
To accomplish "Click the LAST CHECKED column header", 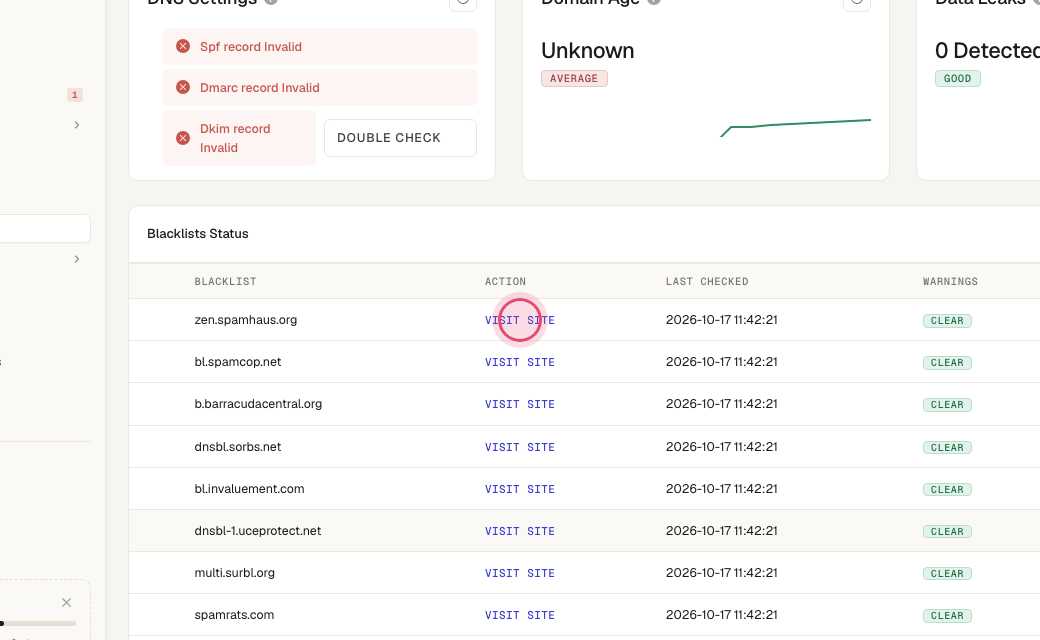I will 706,281.
